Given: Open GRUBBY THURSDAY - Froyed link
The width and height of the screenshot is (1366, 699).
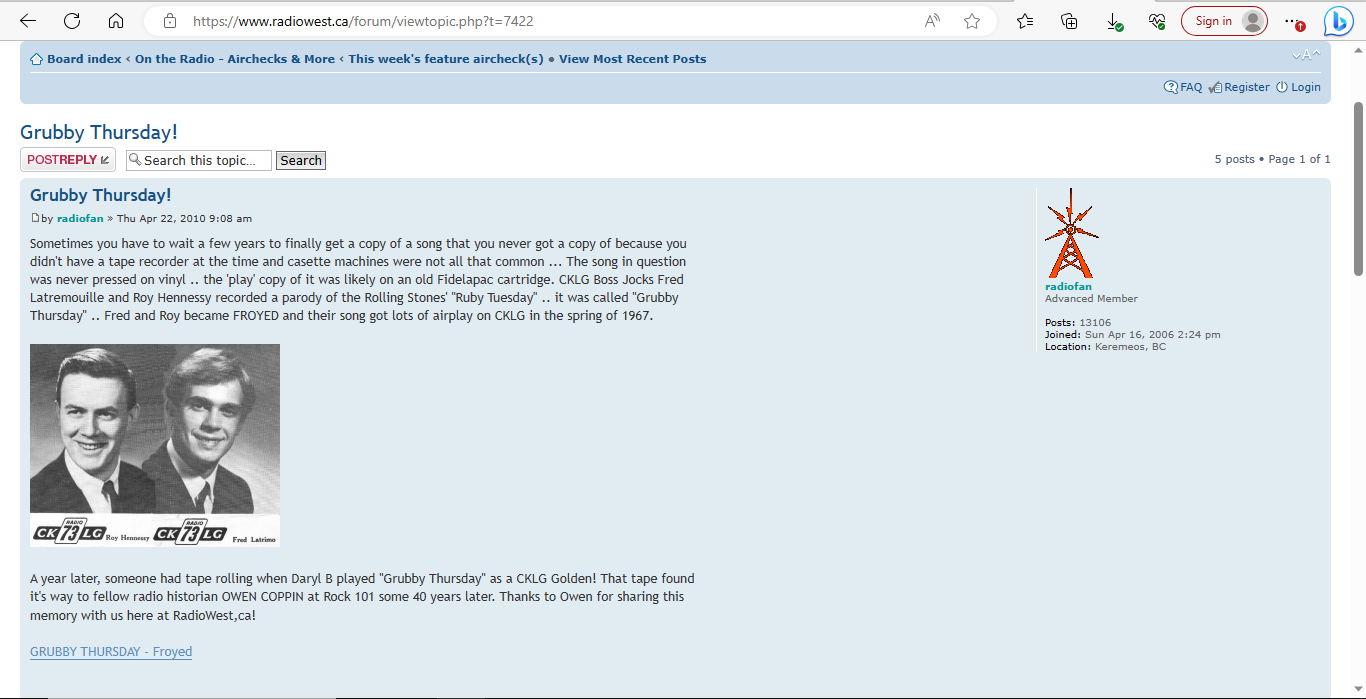Looking at the screenshot, I should point(111,652).
